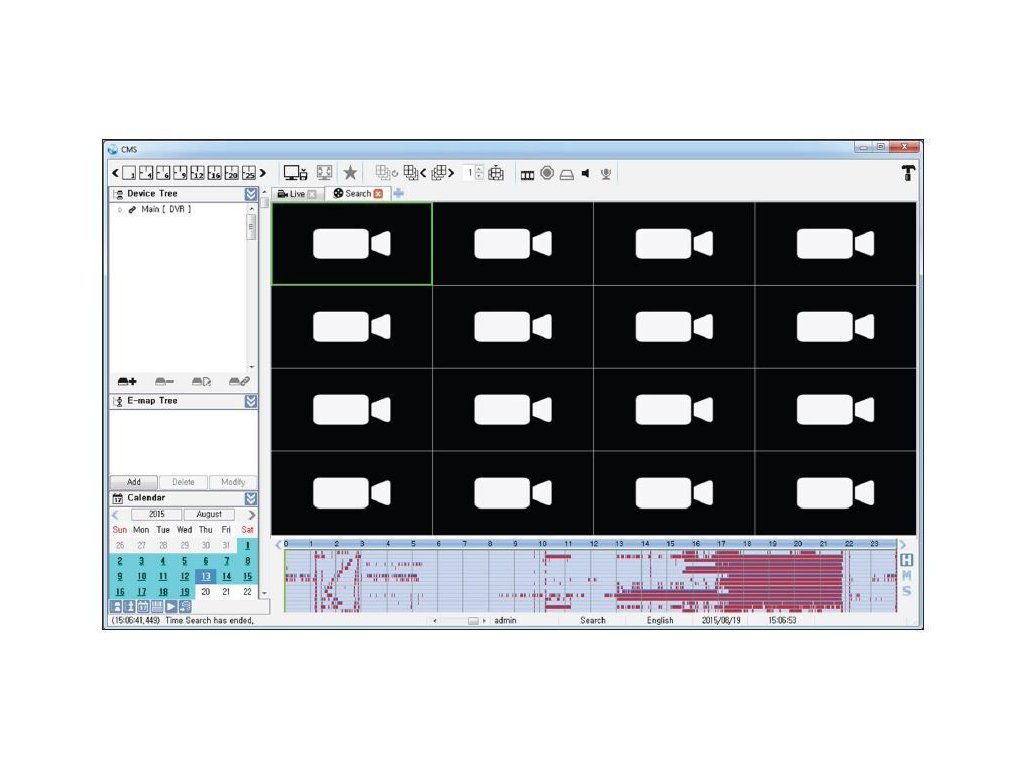Switch to single-channel split layout
The height and width of the screenshot is (768, 1024).
coord(129,173)
